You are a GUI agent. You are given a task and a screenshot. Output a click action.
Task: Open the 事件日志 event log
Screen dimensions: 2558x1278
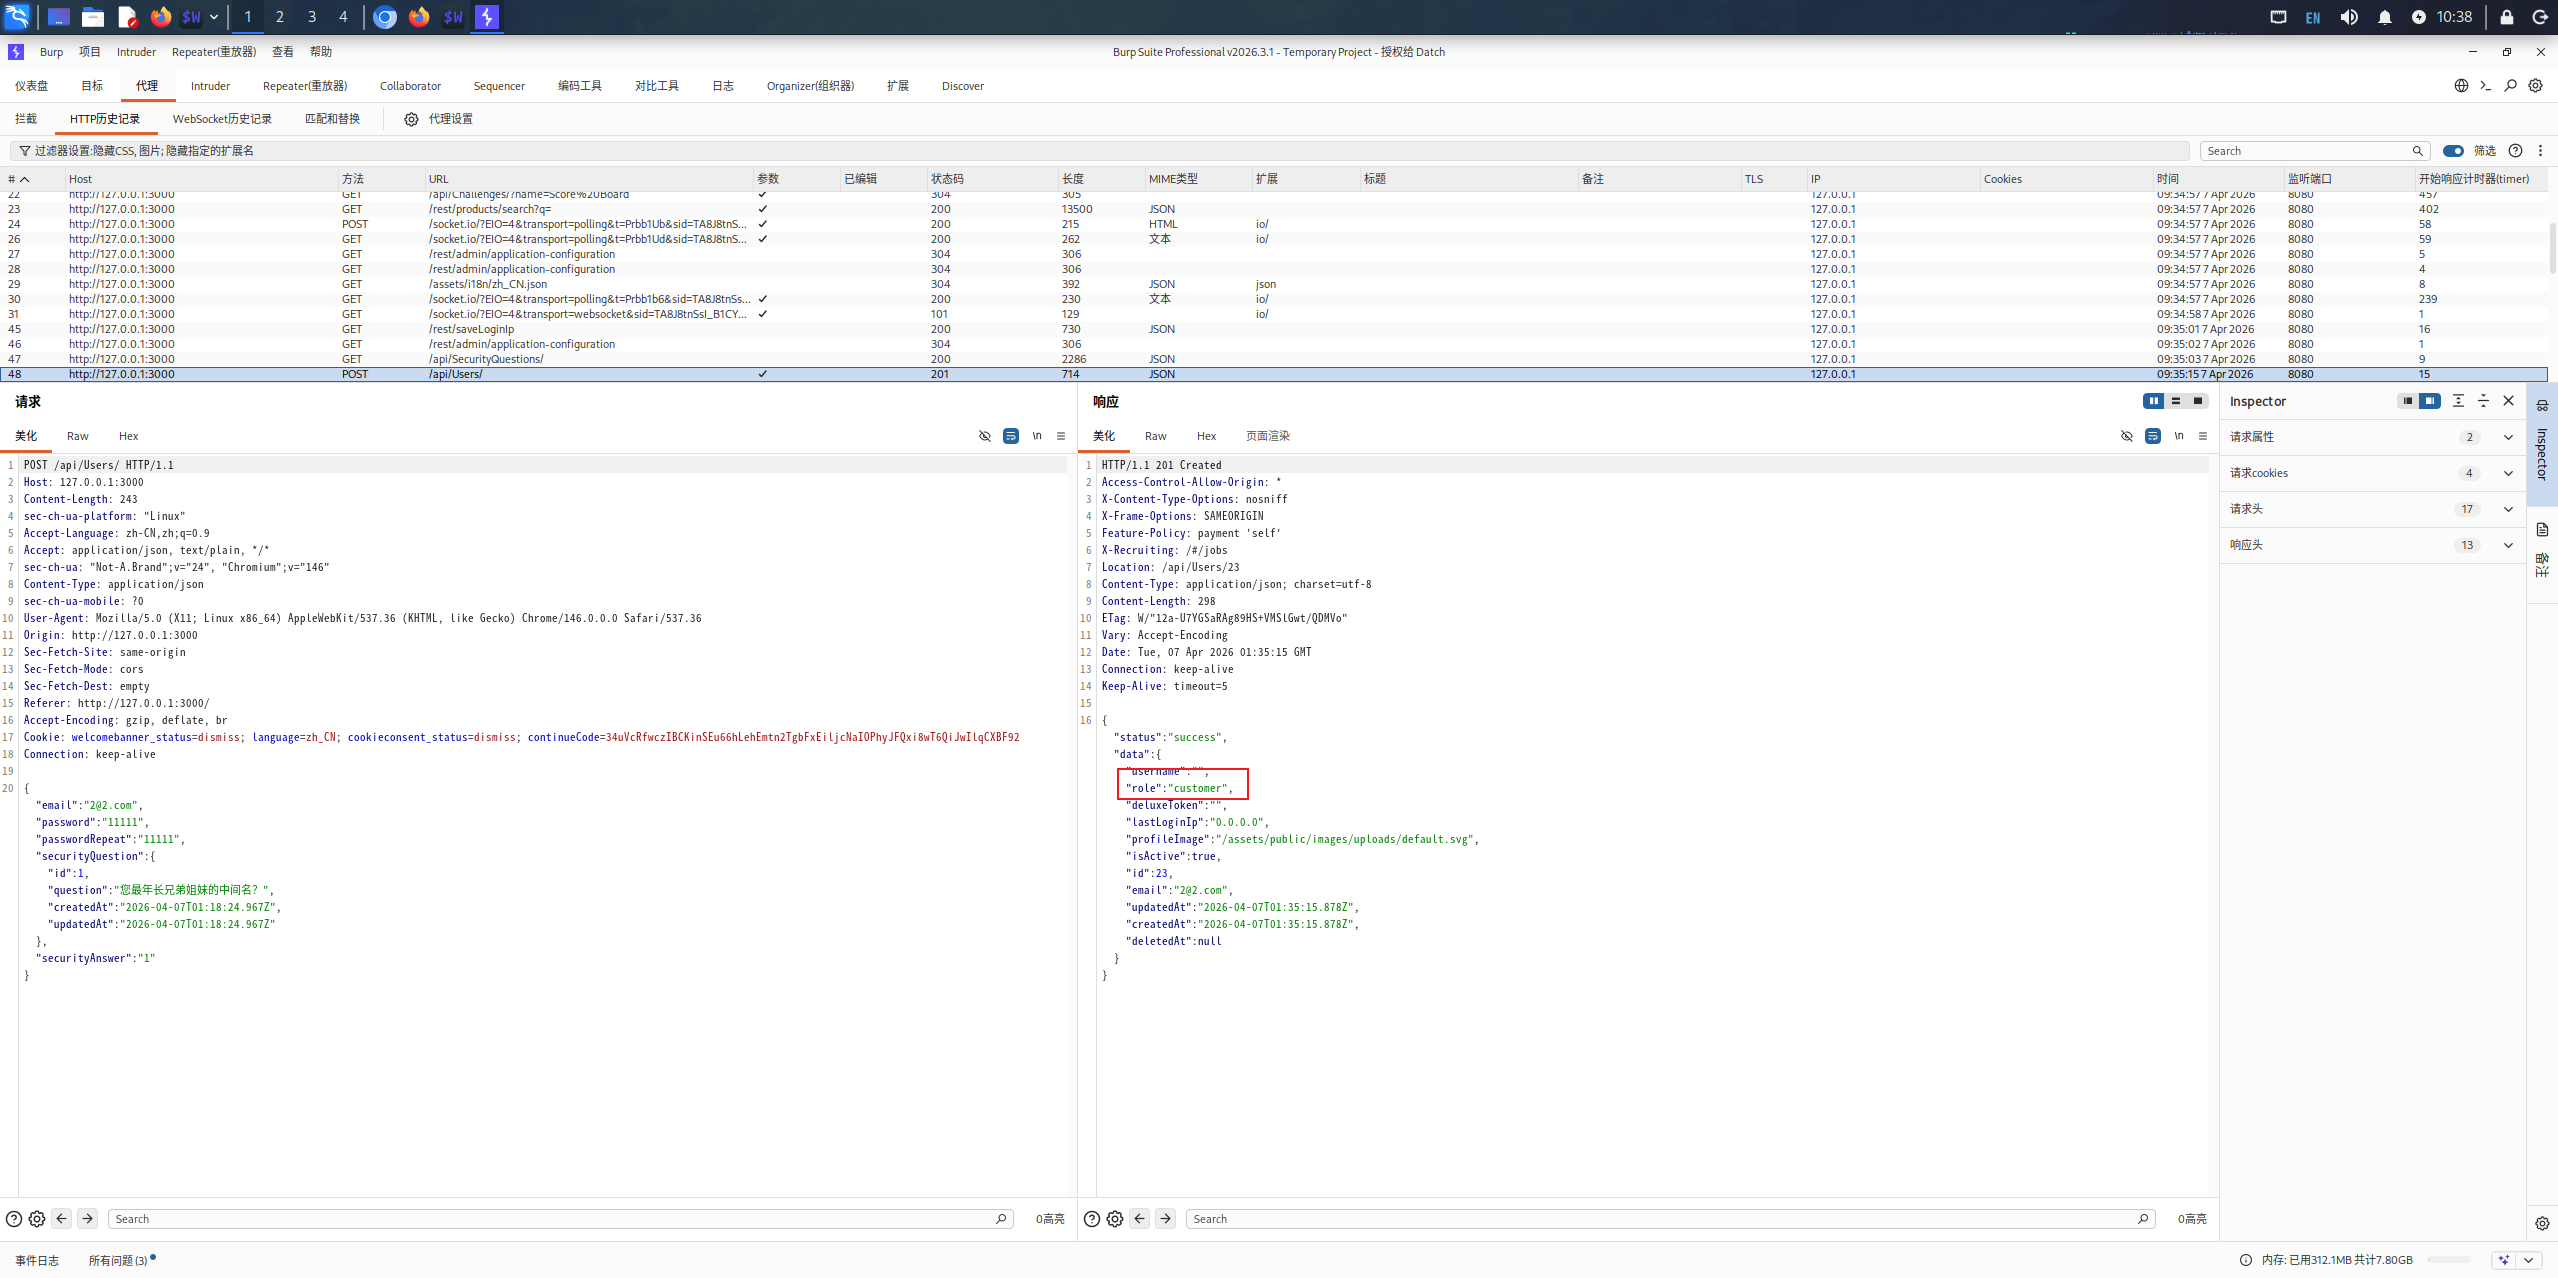[x=37, y=1261]
